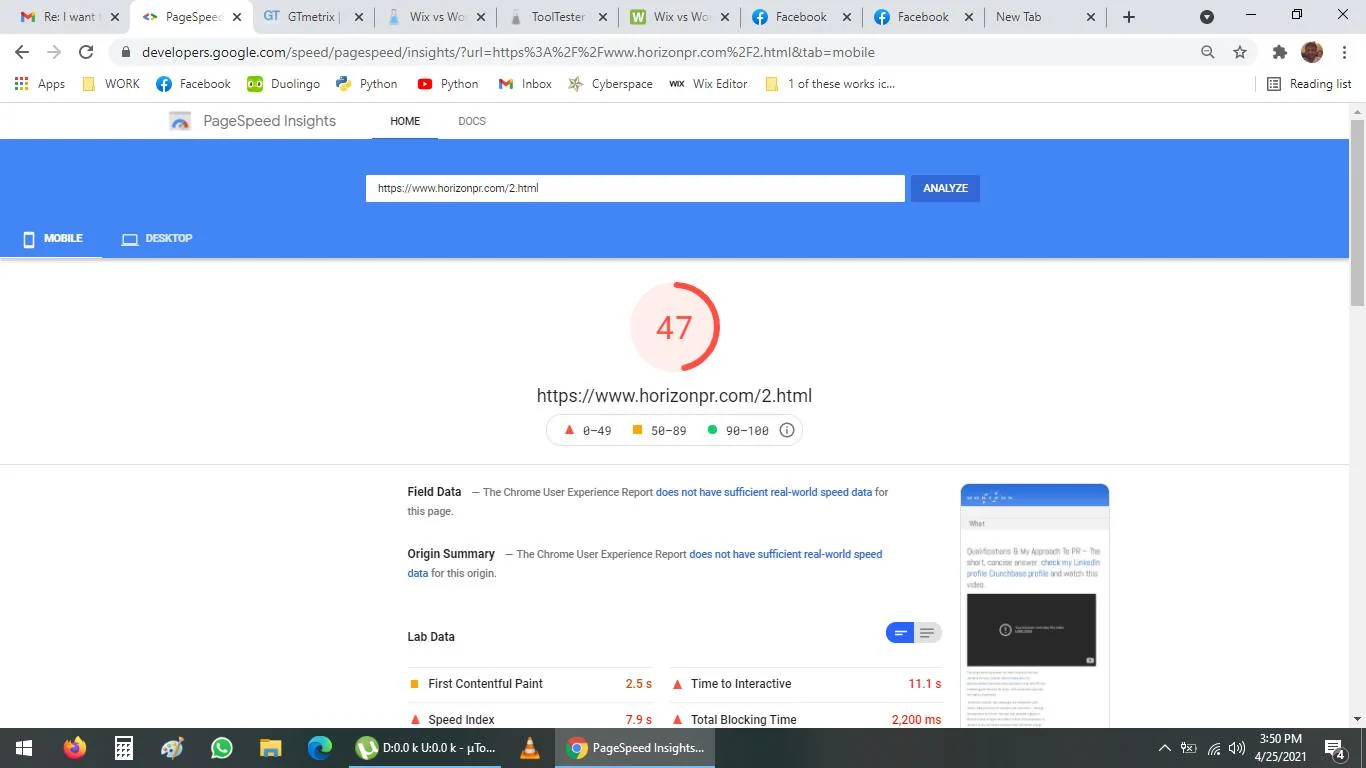
Task: Open WhatsApp from the taskbar
Action: coord(221,748)
